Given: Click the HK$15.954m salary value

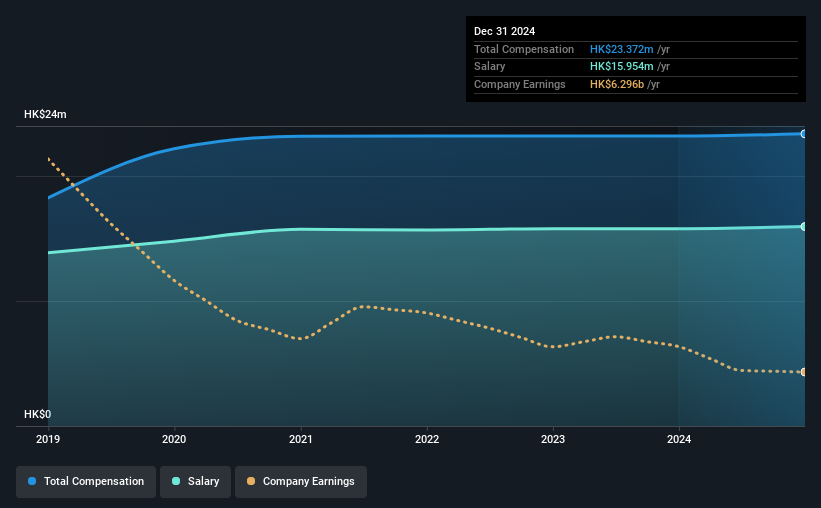Looking at the screenshot, I should pyautogui.click(x=622, y=67).
